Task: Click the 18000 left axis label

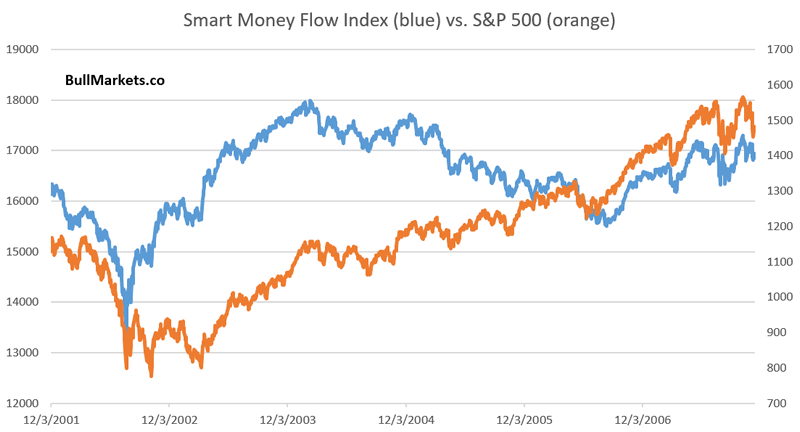Action: (x=22, y=100)
